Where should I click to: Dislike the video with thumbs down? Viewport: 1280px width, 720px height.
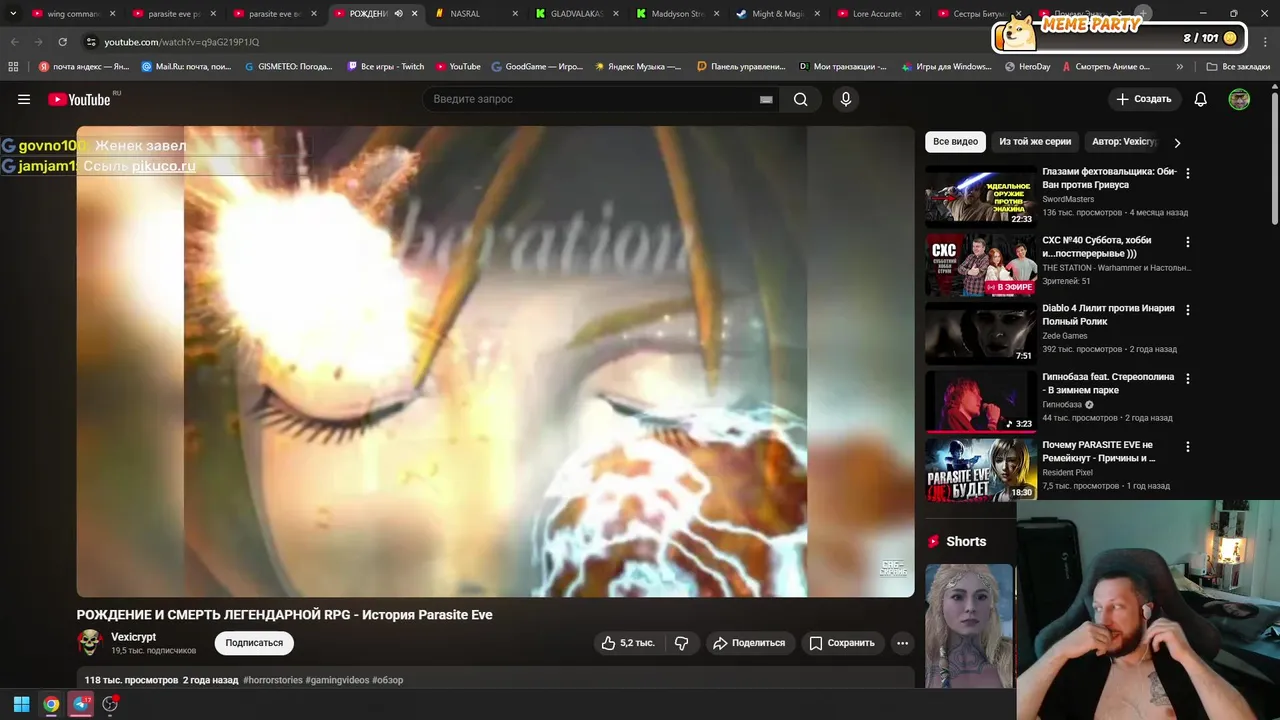[x=682, y=643]
